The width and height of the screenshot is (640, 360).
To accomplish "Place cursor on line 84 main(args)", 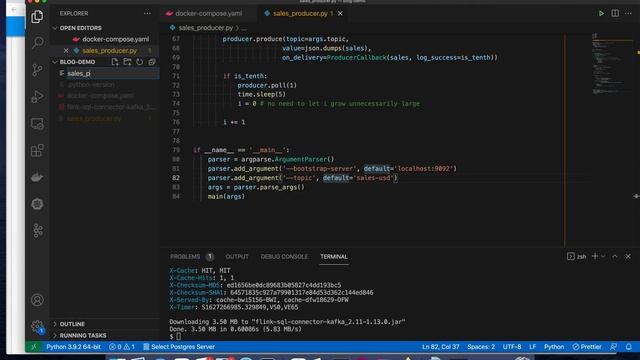I will pyautogui.click(x=226, y=196).
